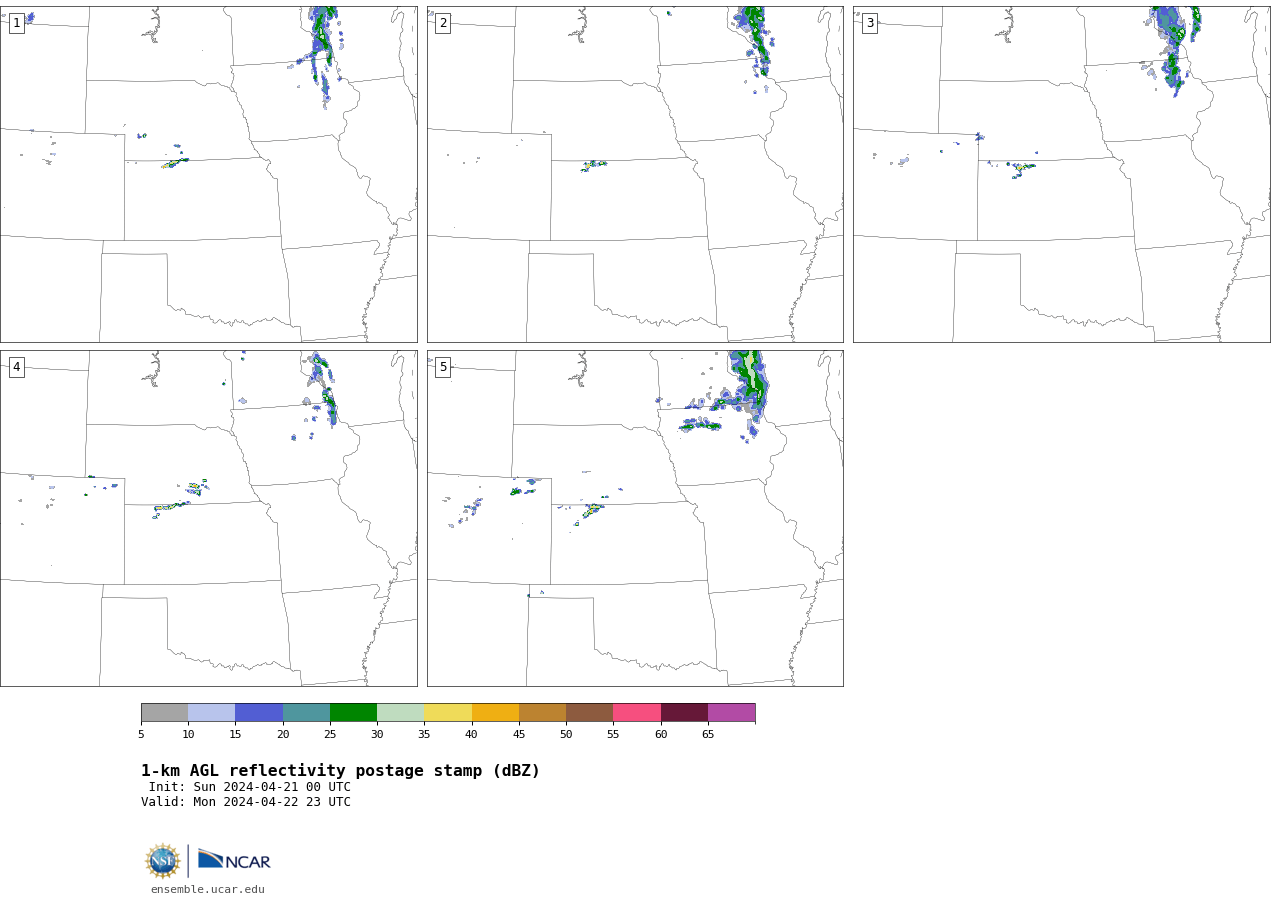This screenshot has height=901, width=1280.
Task: Click the colorbar tick label 60
Action: point(661,735)
